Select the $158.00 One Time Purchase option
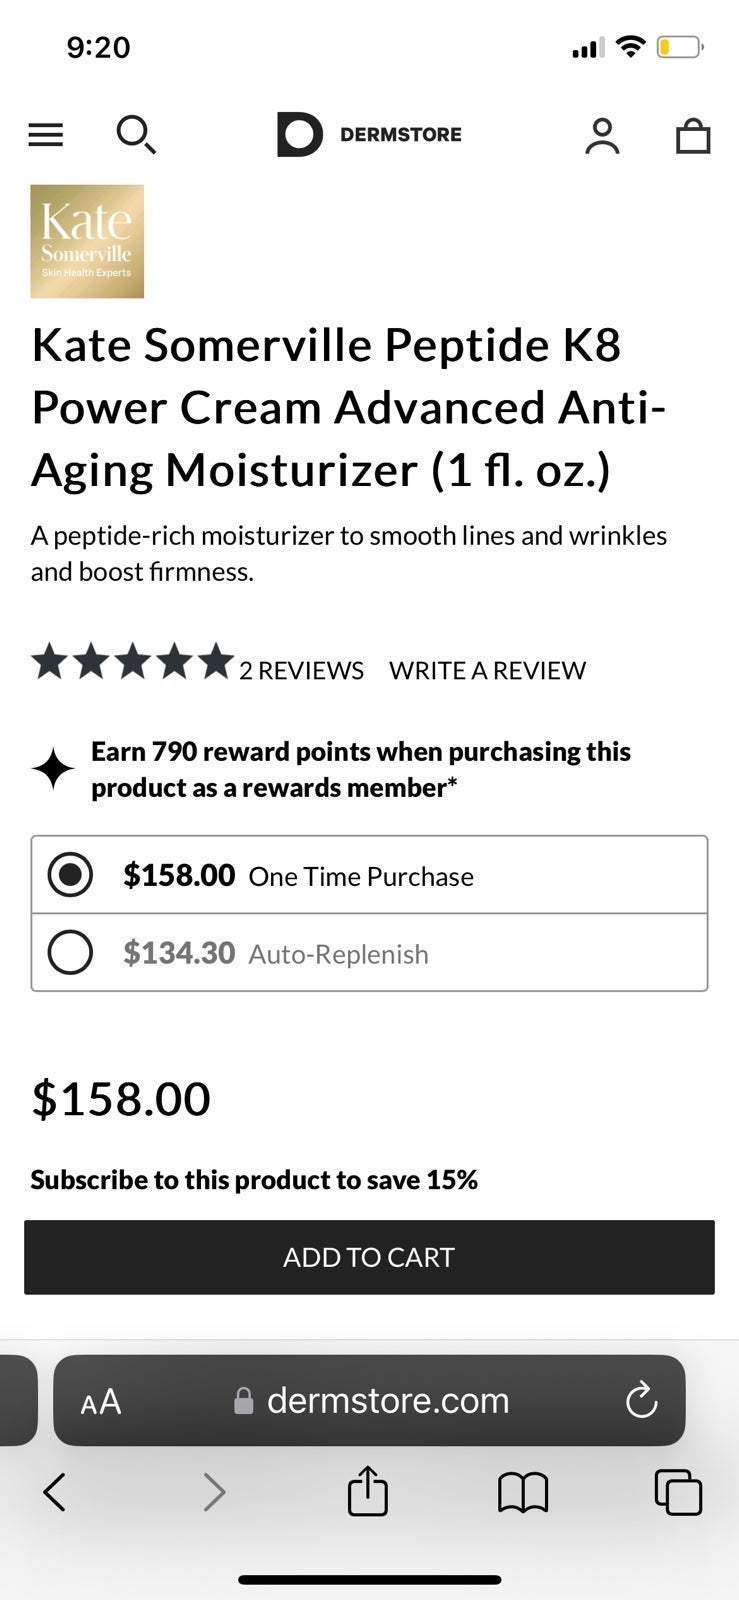The image size is (739, 1600). point(369,875)
